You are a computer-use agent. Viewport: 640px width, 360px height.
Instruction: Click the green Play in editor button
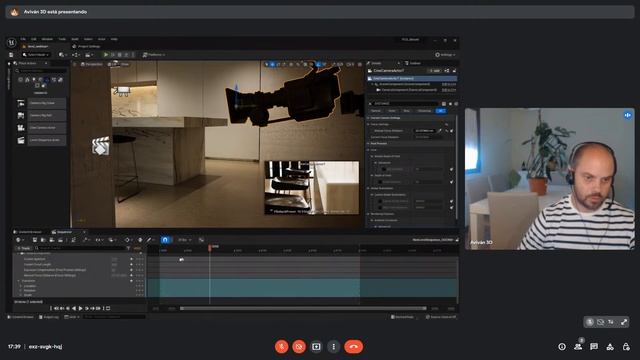point(106,55)
